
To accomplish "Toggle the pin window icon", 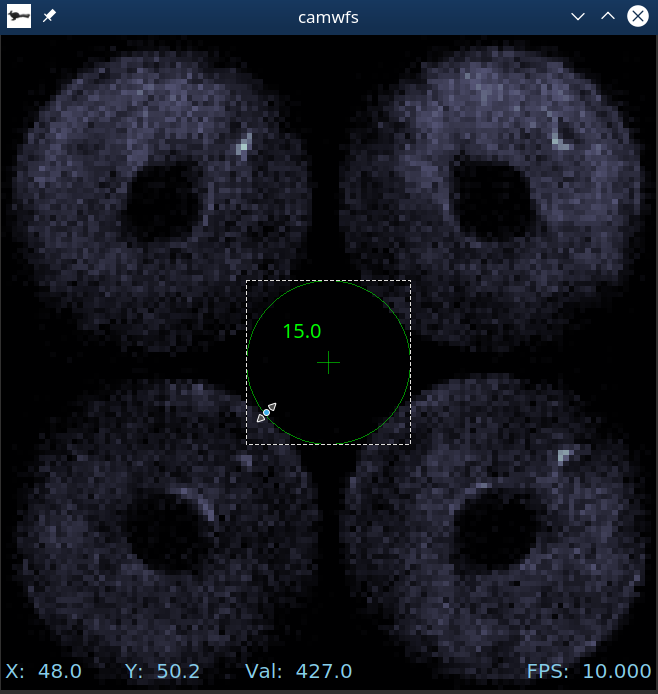I will (x=49, y=16).
